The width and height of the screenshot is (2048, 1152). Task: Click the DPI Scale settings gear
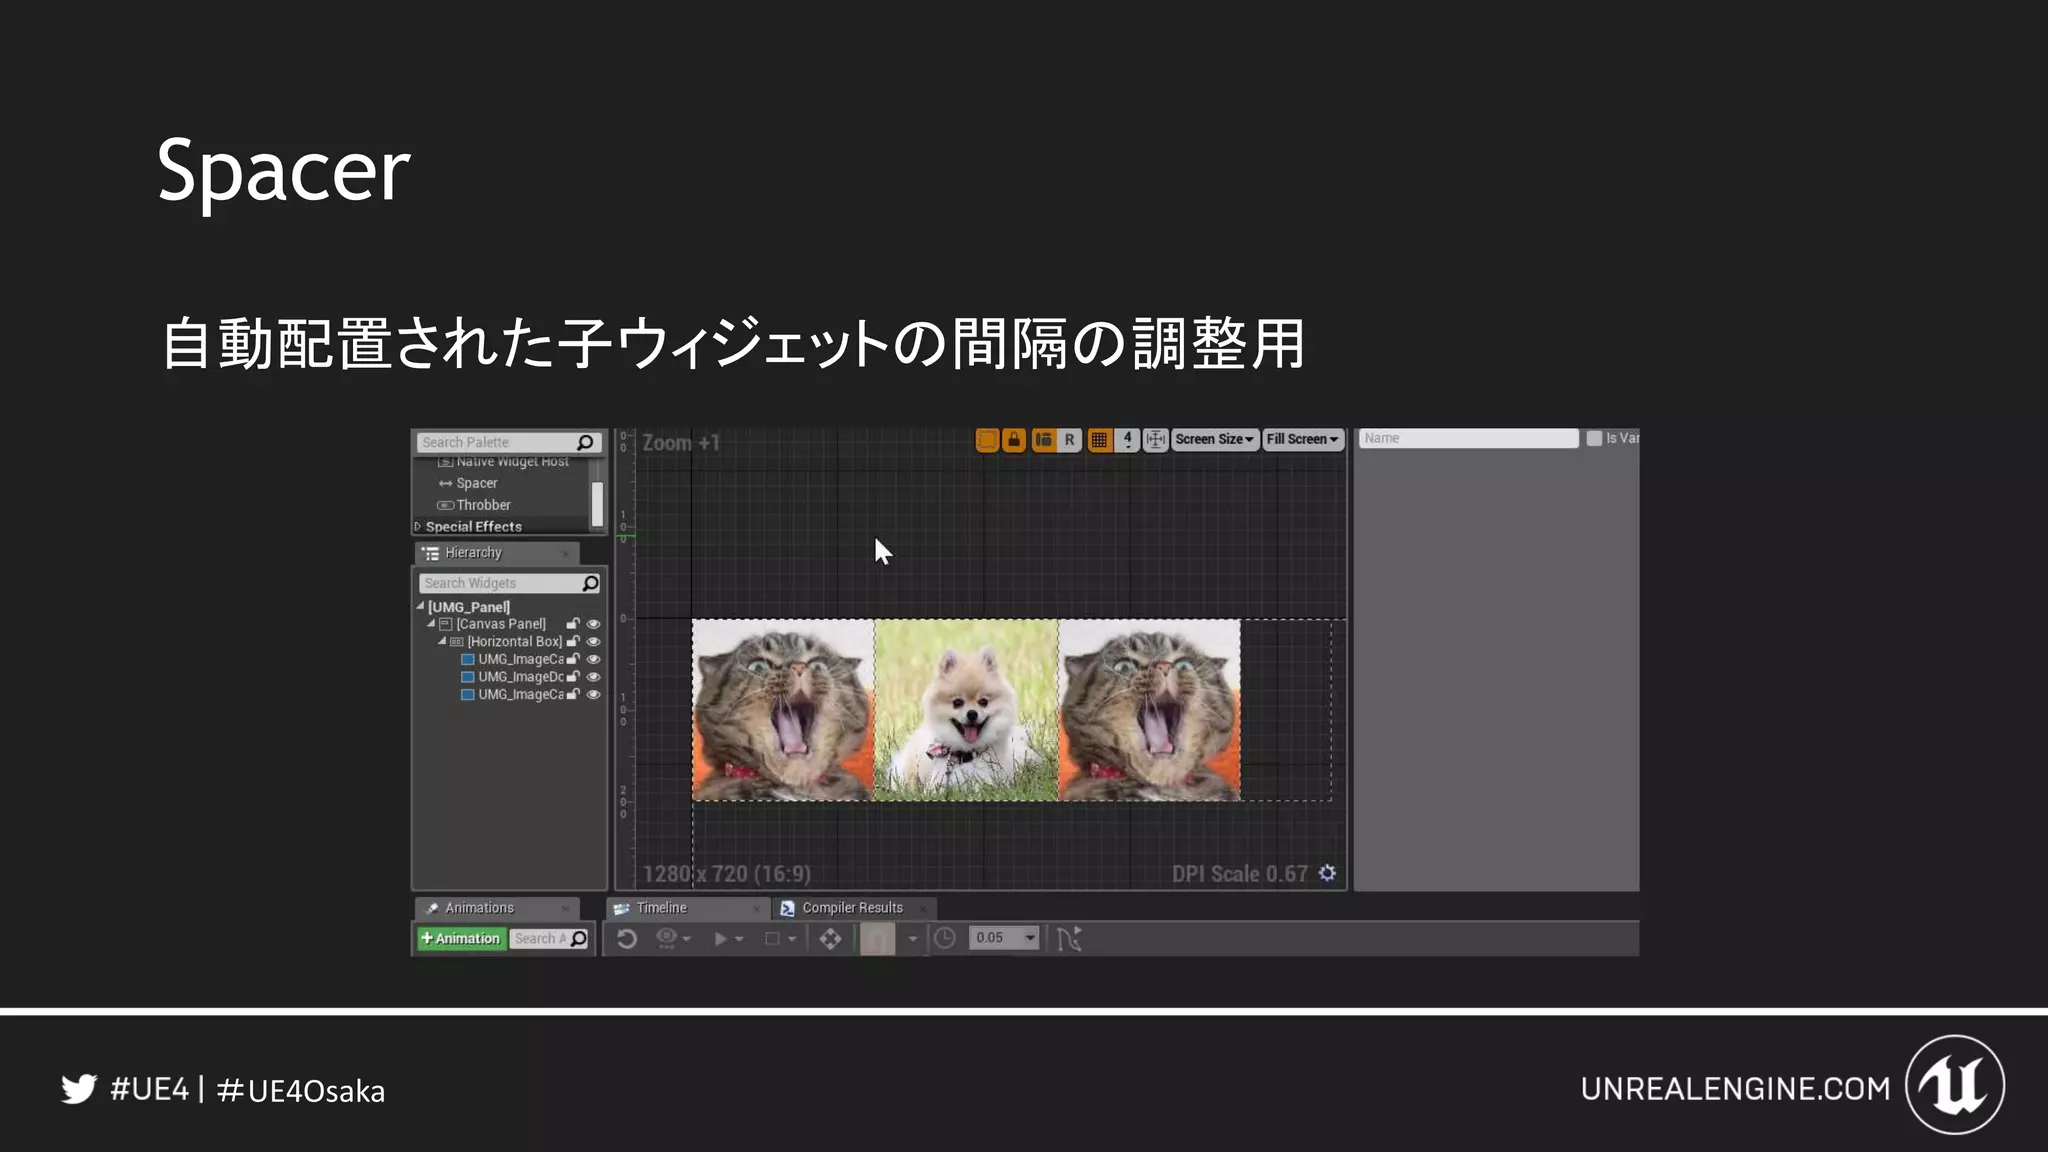pyautogui.click(x=1327, y=873)
